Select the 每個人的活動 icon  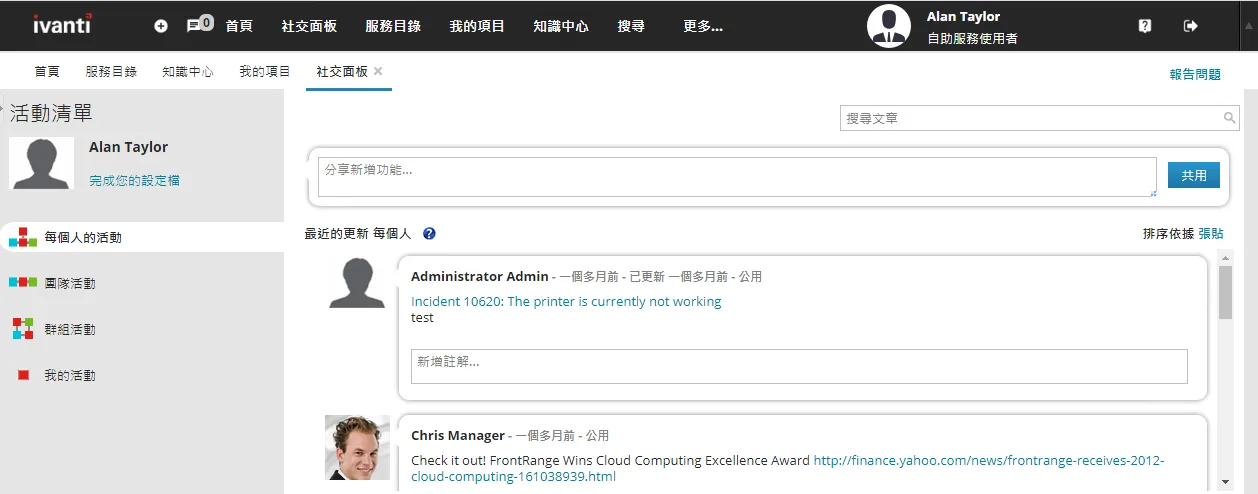tap(22, 237)
